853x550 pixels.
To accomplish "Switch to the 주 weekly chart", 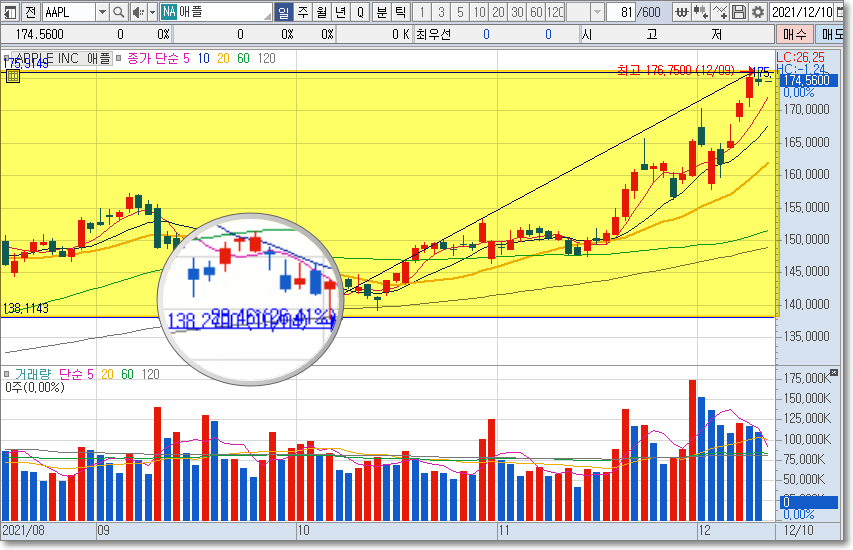I will 303,11.
